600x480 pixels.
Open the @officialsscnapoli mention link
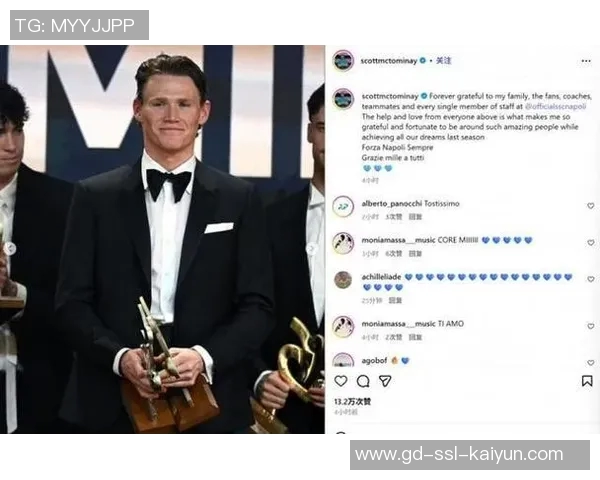coord(555,106)
